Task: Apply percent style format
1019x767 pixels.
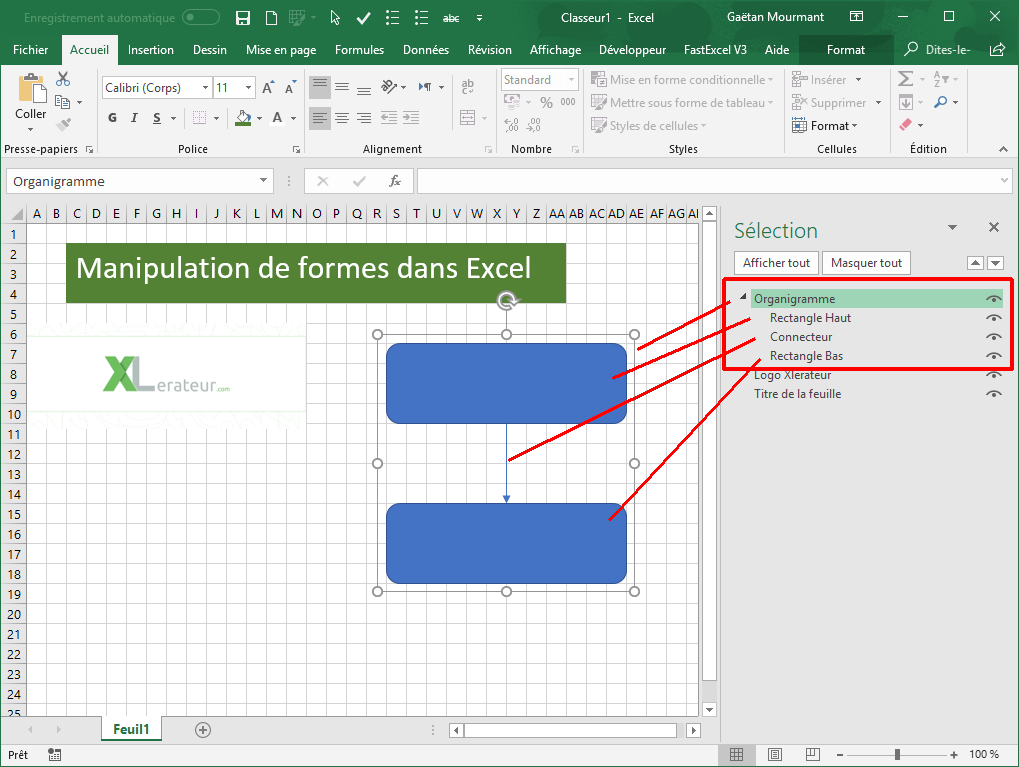Action: 547,102
